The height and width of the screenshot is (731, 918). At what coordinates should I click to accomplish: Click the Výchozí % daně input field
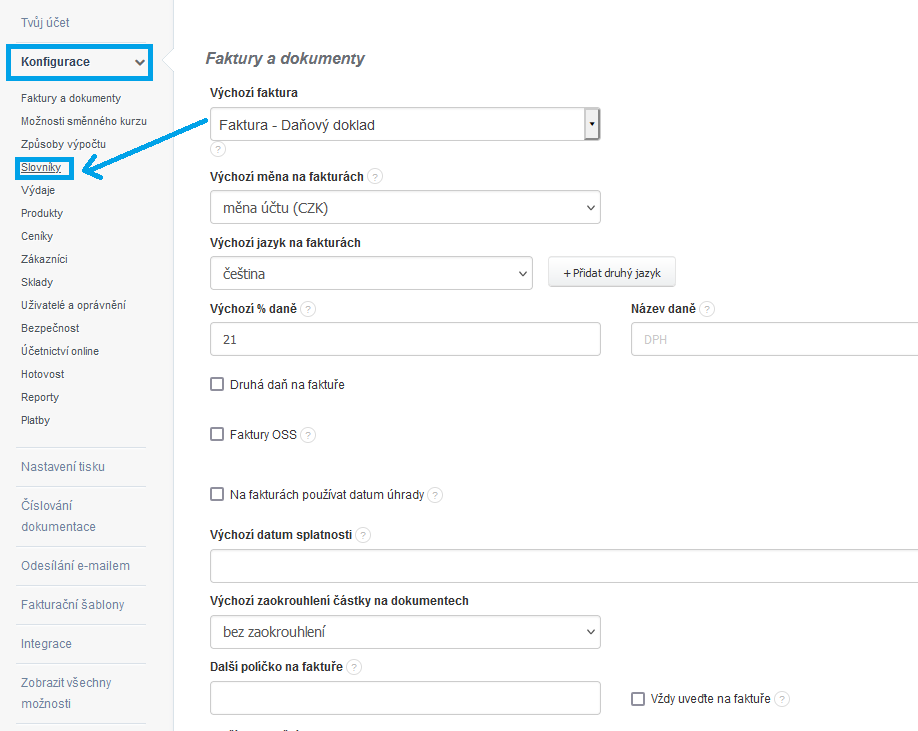[405, 340]
